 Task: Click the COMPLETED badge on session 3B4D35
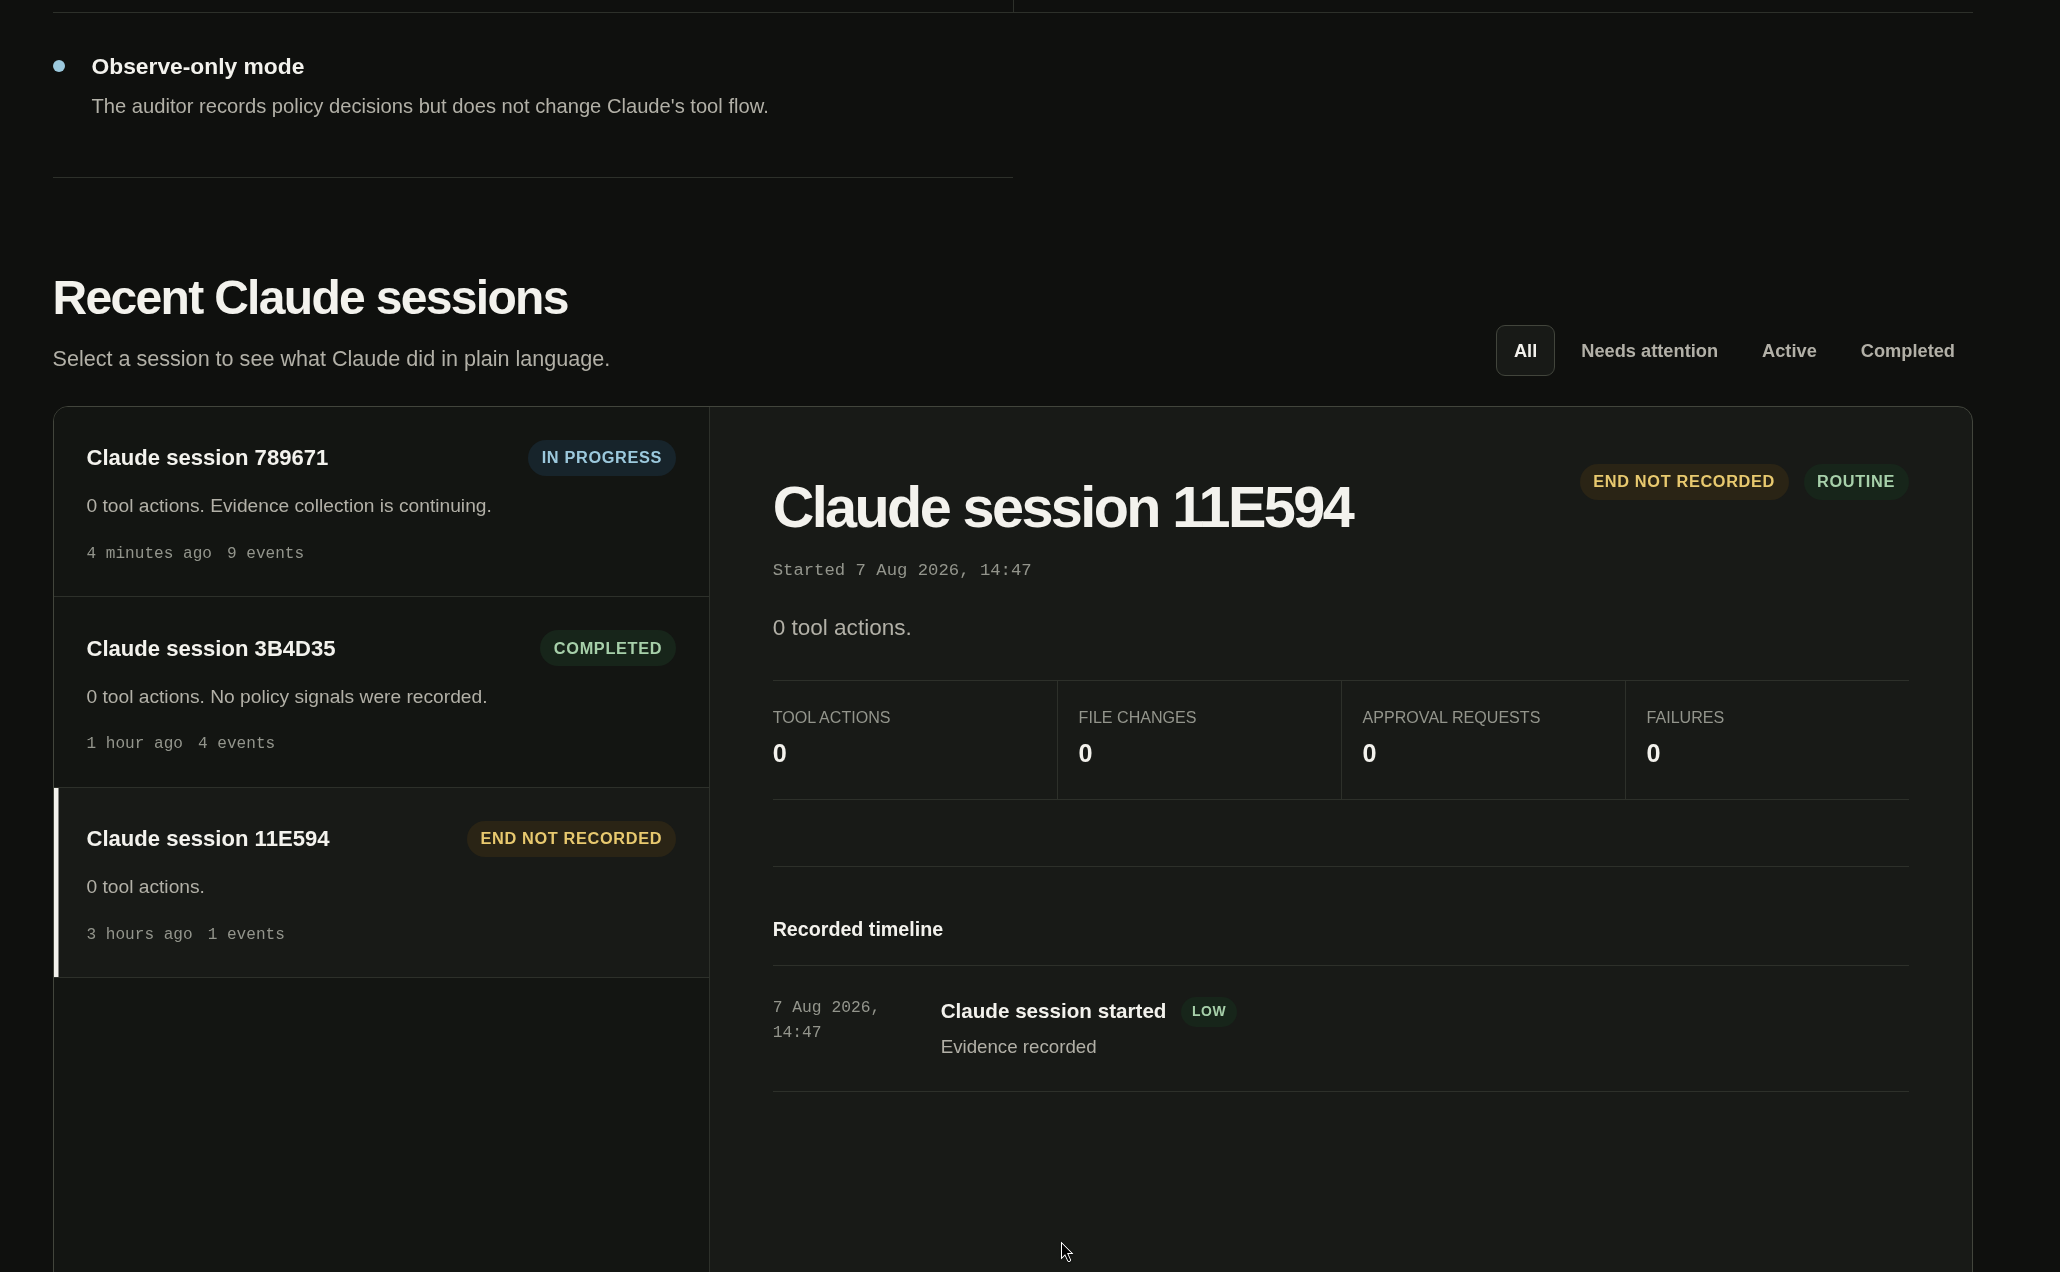pyautogui.click(x=607, y=648)
